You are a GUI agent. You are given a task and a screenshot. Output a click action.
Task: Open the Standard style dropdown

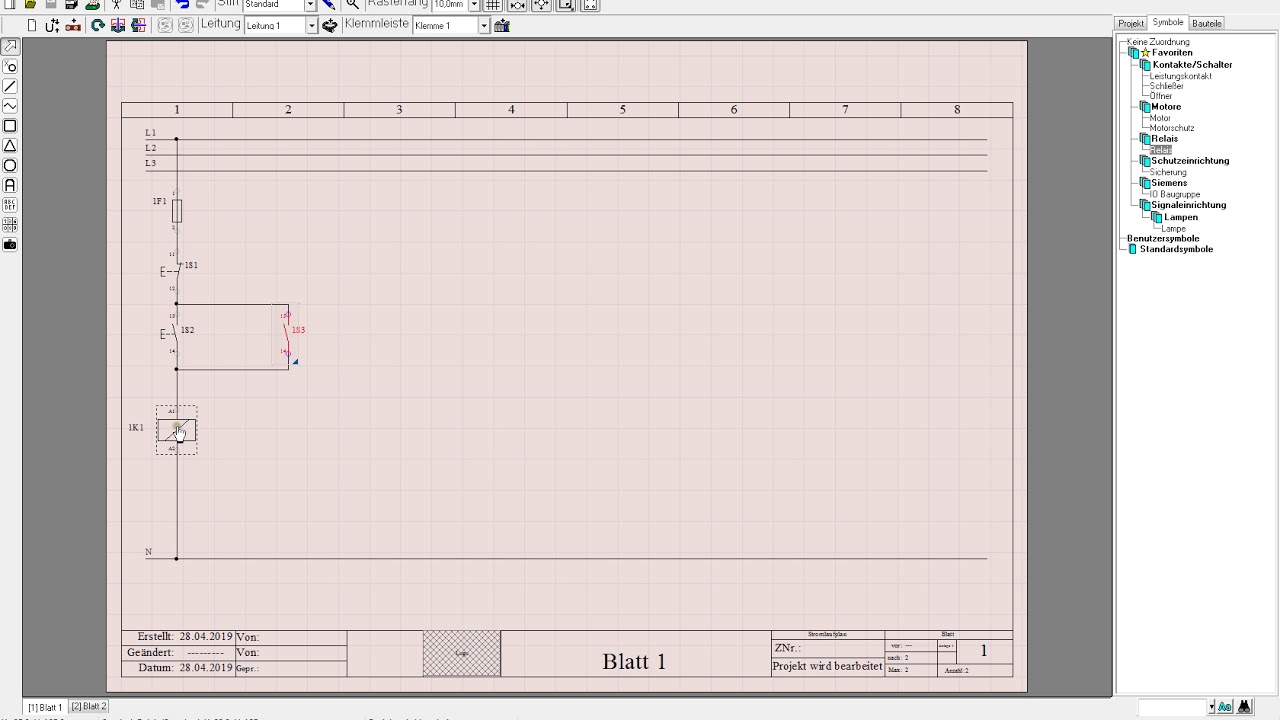310,5
